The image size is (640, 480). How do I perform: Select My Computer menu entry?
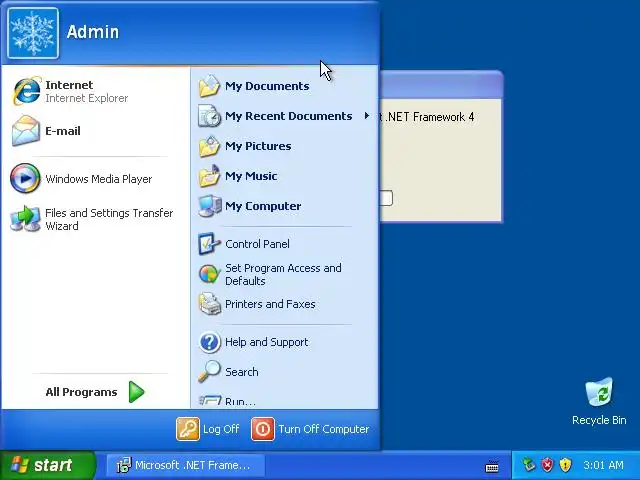click(284, 206)
